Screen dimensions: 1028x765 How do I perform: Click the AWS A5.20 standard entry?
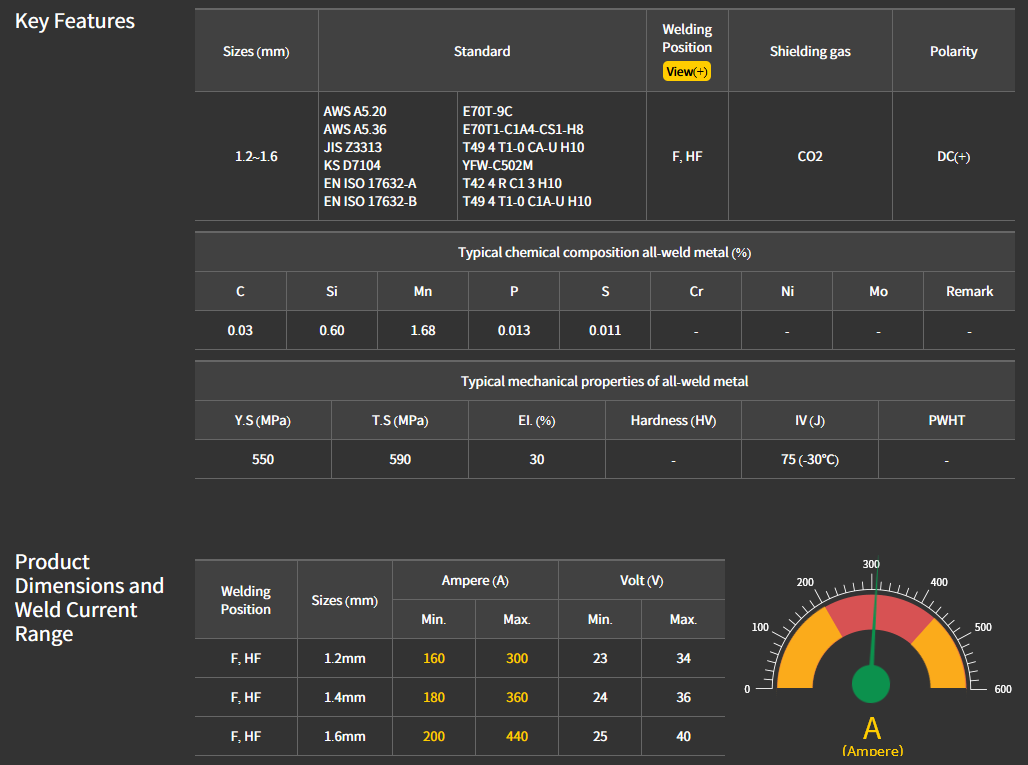point(355,111)
